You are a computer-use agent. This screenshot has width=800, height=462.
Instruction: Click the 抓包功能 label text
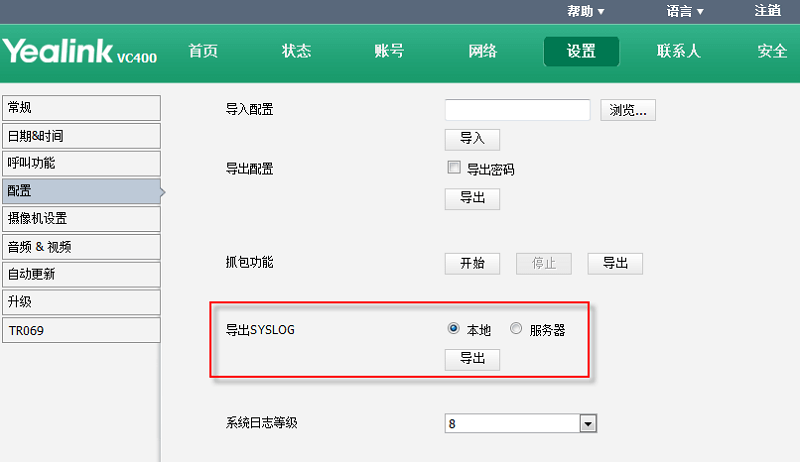click(249, 262)
